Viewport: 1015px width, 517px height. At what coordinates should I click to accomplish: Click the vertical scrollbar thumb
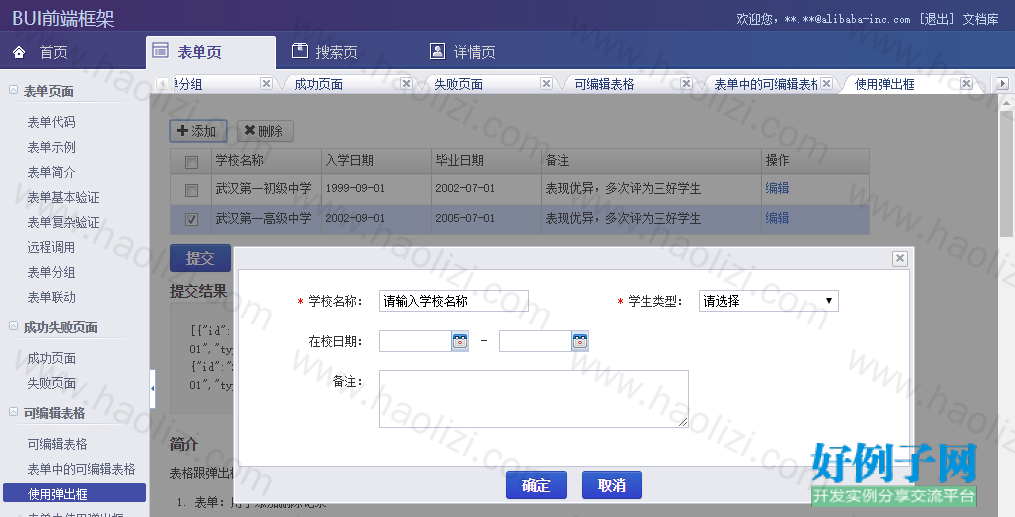(x=1006, y=175)
